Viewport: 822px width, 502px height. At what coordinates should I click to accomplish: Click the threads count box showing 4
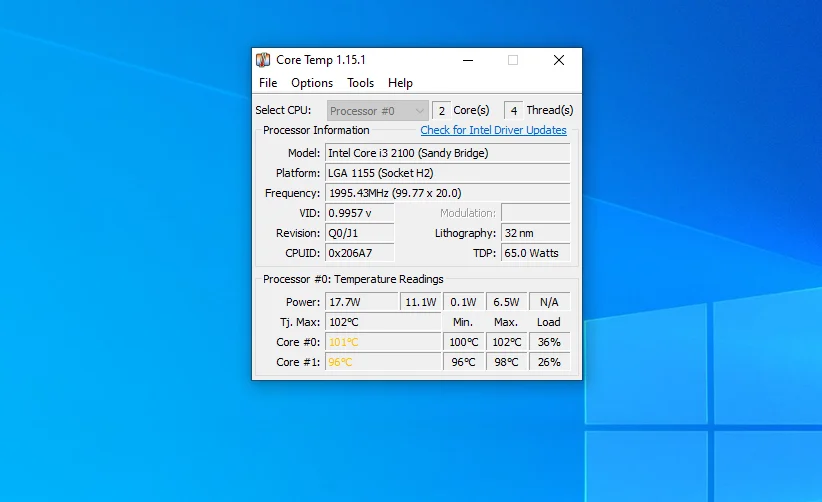point(513,111)
